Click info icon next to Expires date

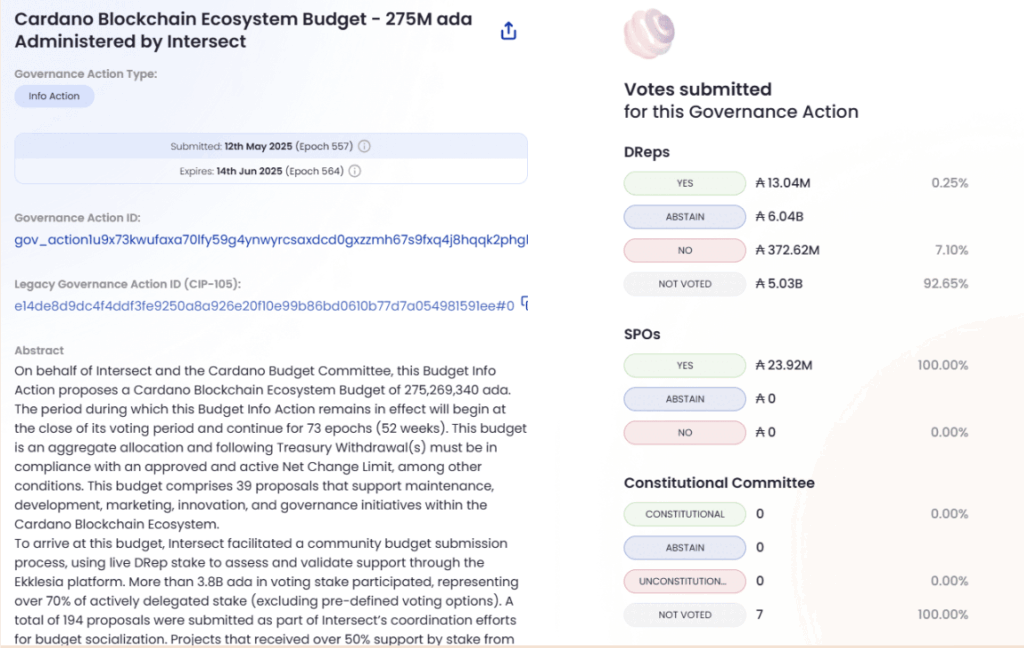coord(355,171)
